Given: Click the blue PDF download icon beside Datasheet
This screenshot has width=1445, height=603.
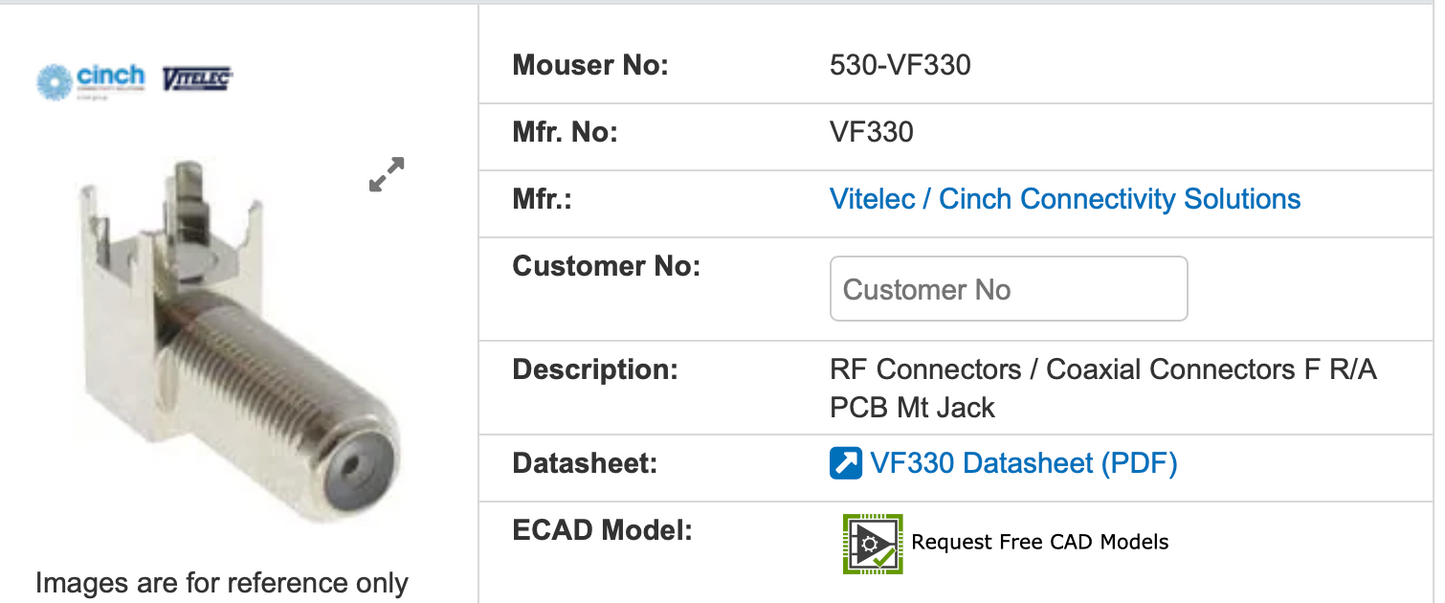Looking at the screenshot, I should point(845,462).
